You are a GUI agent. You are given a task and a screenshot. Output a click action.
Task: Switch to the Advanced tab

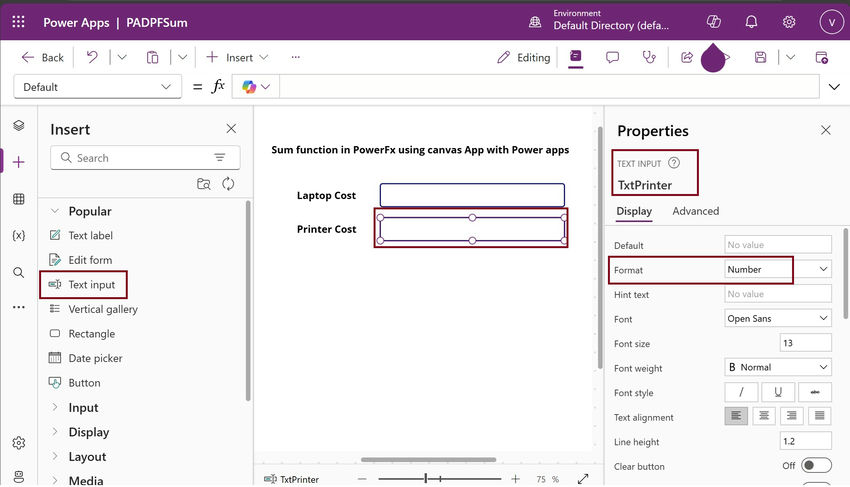[696, 211]
